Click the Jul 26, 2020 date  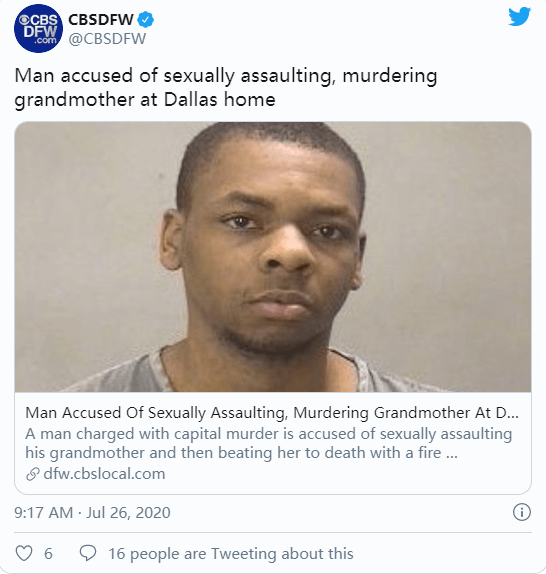pyautogui.click(x=128, y=512)
